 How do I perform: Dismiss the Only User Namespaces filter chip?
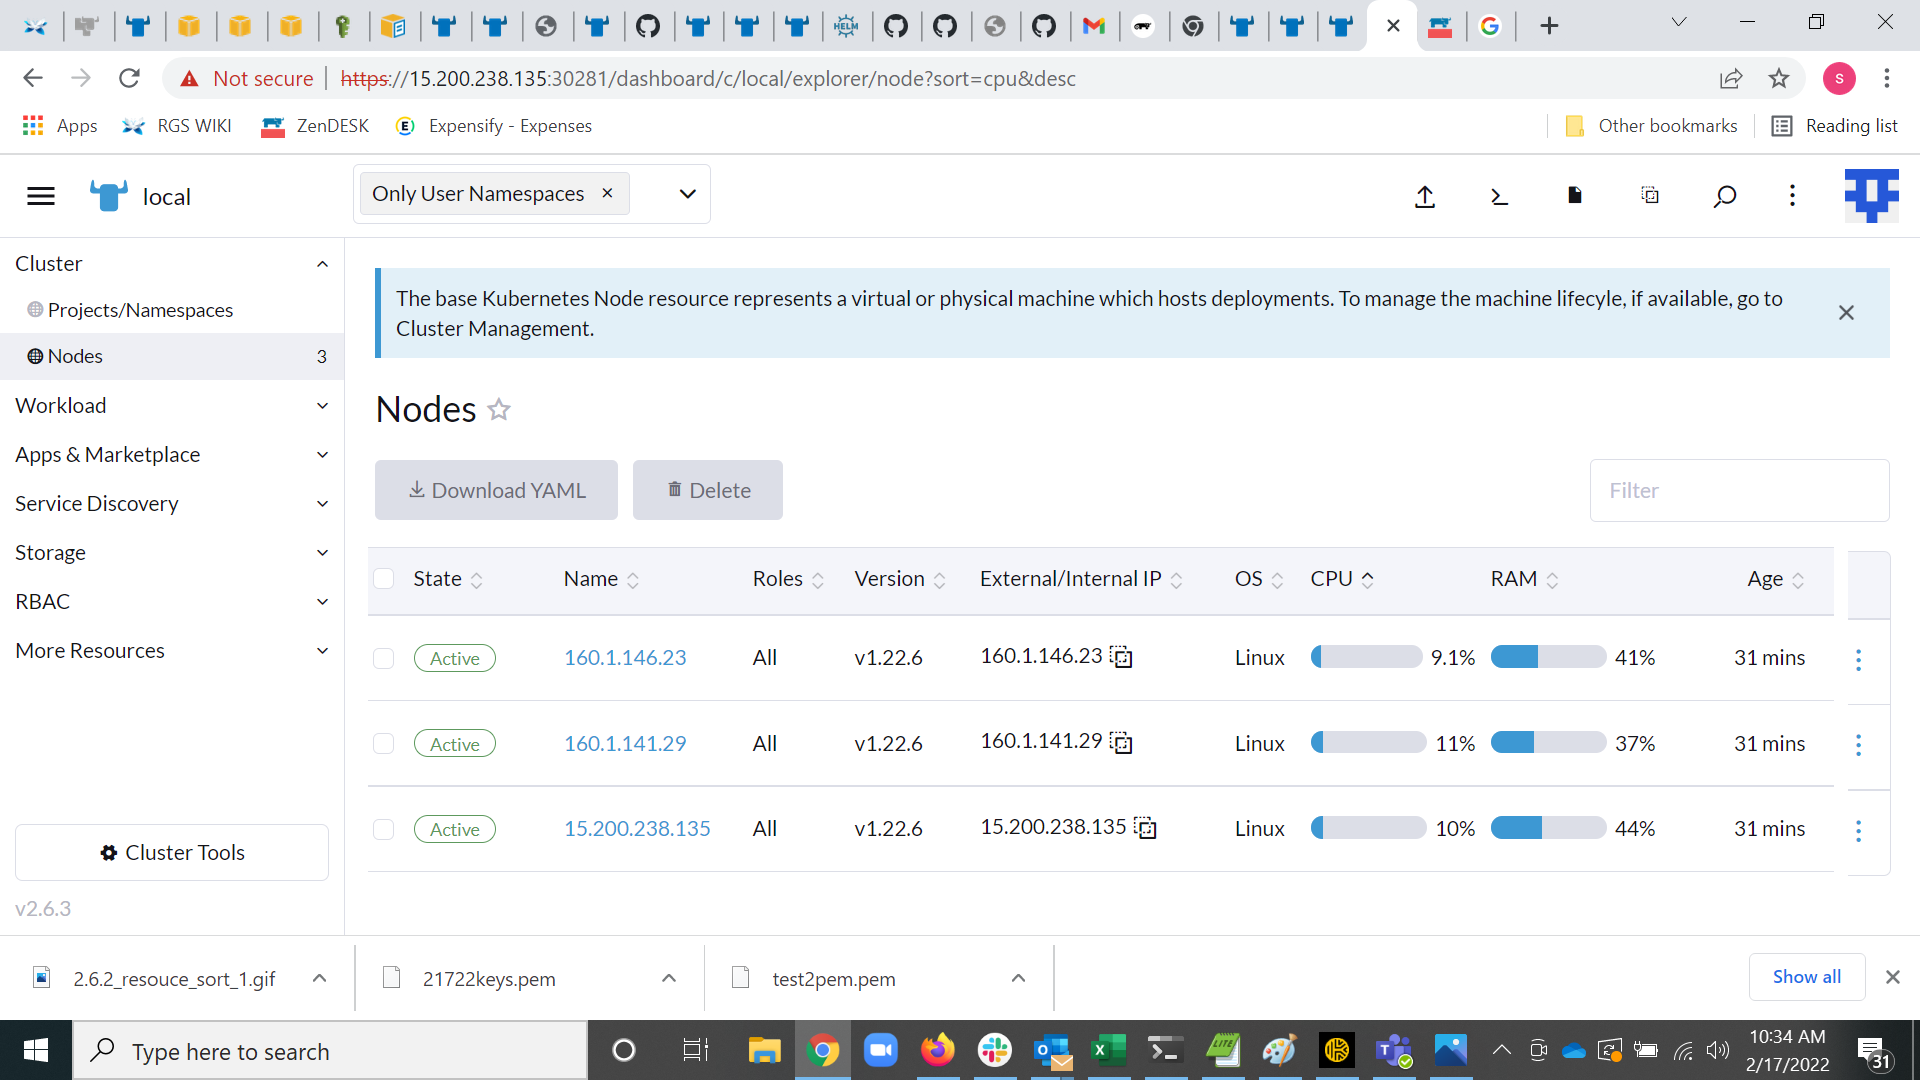(x=607, y=193)
